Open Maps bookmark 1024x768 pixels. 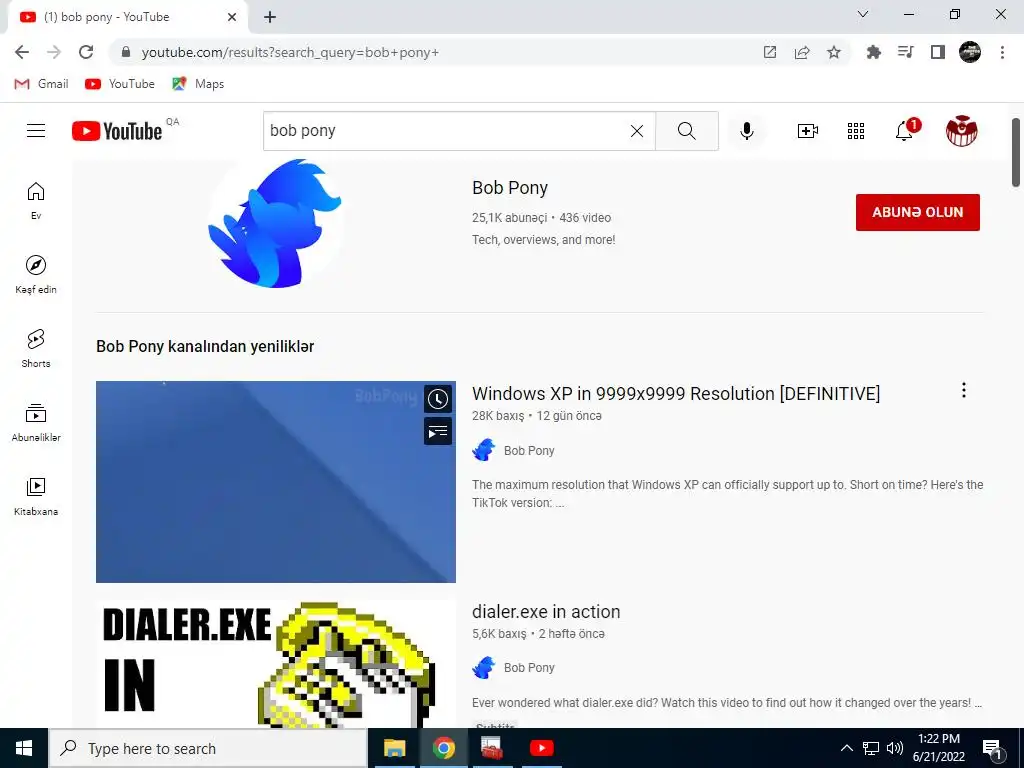coord(198,84)
